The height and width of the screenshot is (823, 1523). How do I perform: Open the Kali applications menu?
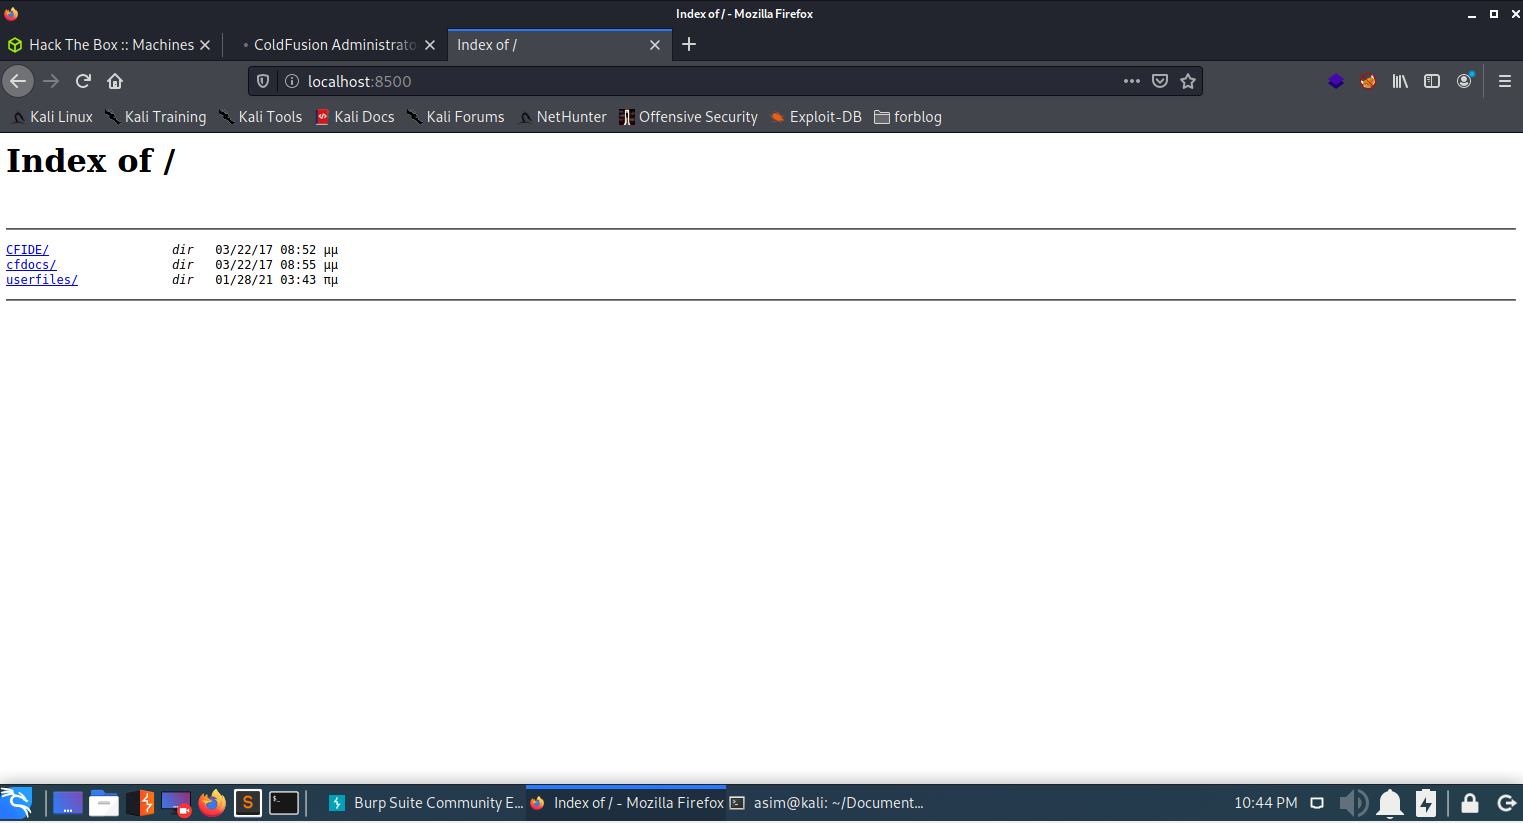point(17,803)
